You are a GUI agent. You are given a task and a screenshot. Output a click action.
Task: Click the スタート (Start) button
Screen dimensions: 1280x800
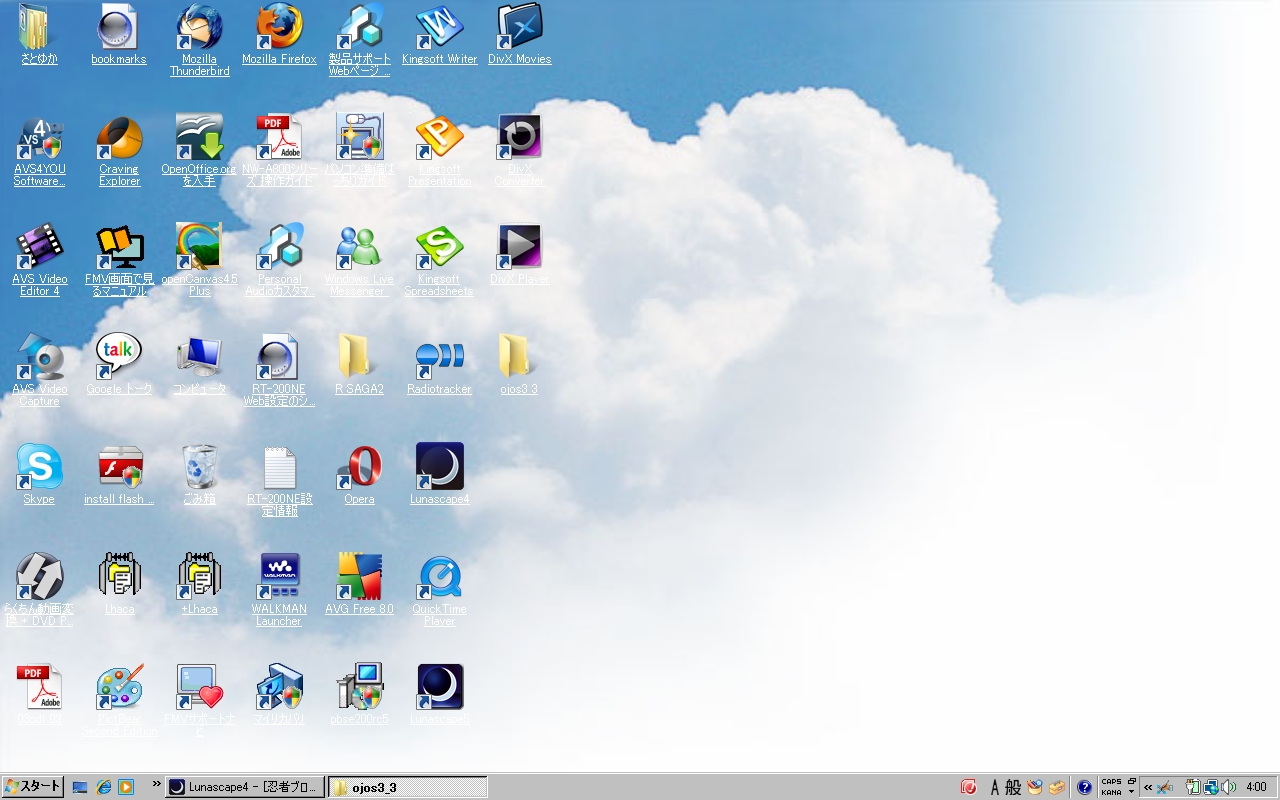tap(33, 787)
